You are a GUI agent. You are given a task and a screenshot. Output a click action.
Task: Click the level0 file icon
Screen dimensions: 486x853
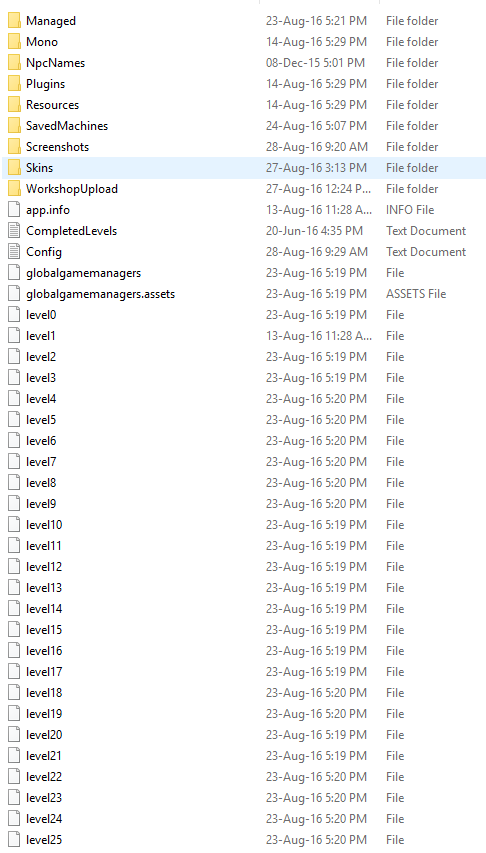coord(15,315)
